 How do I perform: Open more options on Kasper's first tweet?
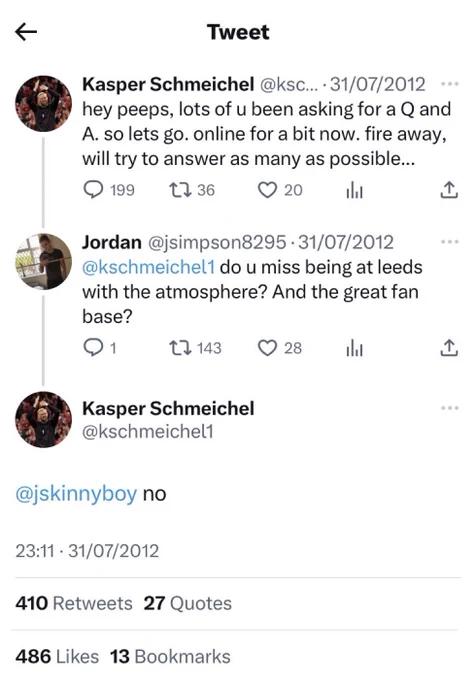pyautogui.click(x=450, y=83)
